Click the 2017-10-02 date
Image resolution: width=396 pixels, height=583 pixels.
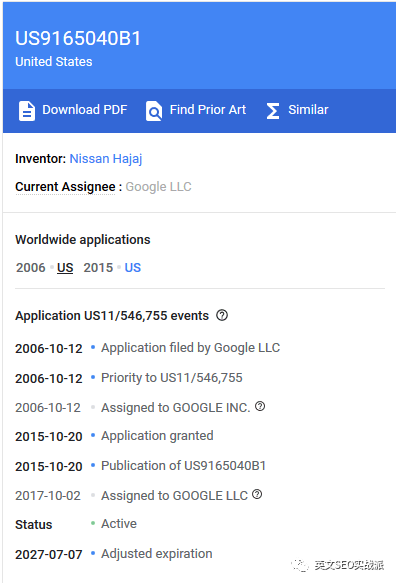pyautogui.click(x=48, y=496)
